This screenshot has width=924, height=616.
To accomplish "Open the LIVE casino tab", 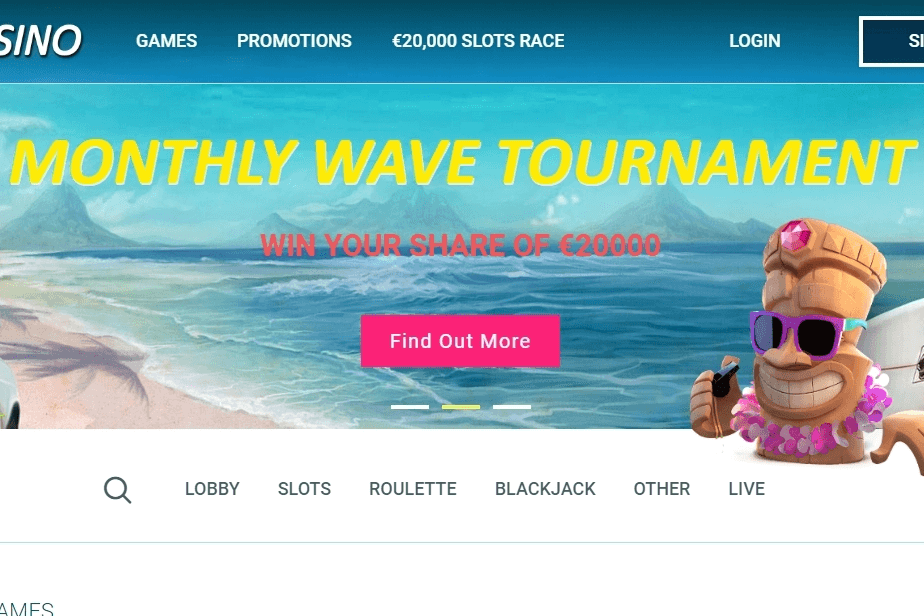I will click(x=747, y=489).
